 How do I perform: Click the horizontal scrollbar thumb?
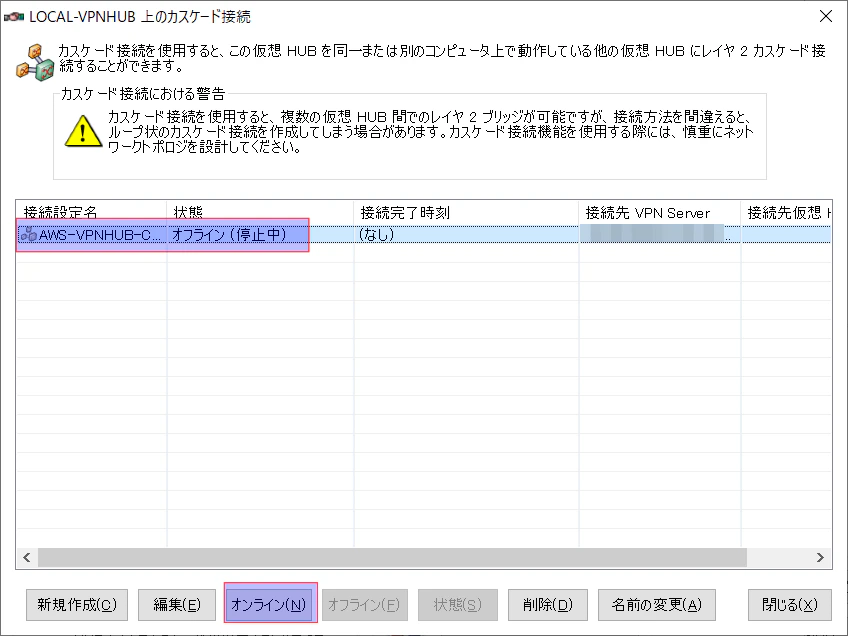[392, 558]
